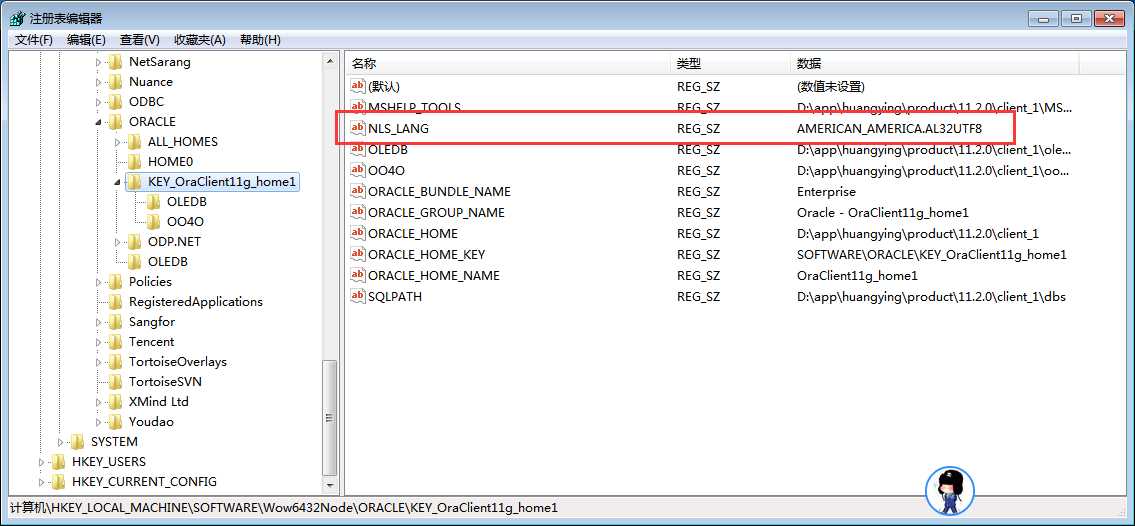This screenshot has width=1135, height=526.
Task: Click the SOFTWARE\ORACLE\KEY_OraClient11g_home1 data value
Action: click(932, 254)
